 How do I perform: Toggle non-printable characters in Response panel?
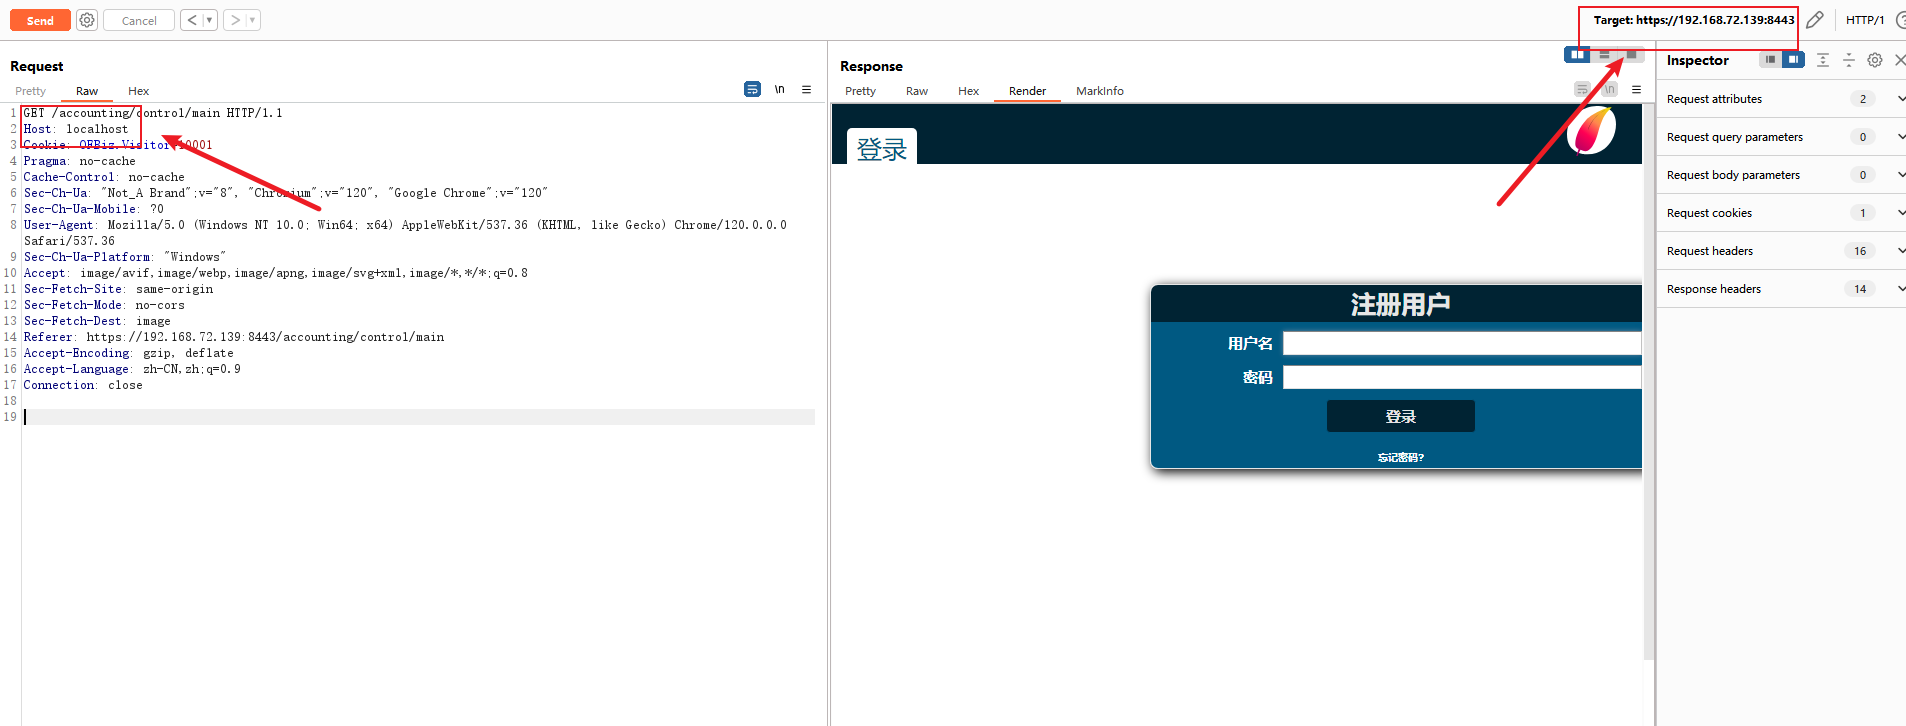1609,89
